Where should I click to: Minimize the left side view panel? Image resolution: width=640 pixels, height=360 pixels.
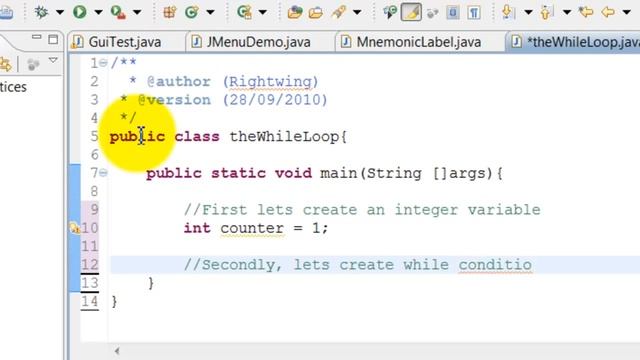36,38
